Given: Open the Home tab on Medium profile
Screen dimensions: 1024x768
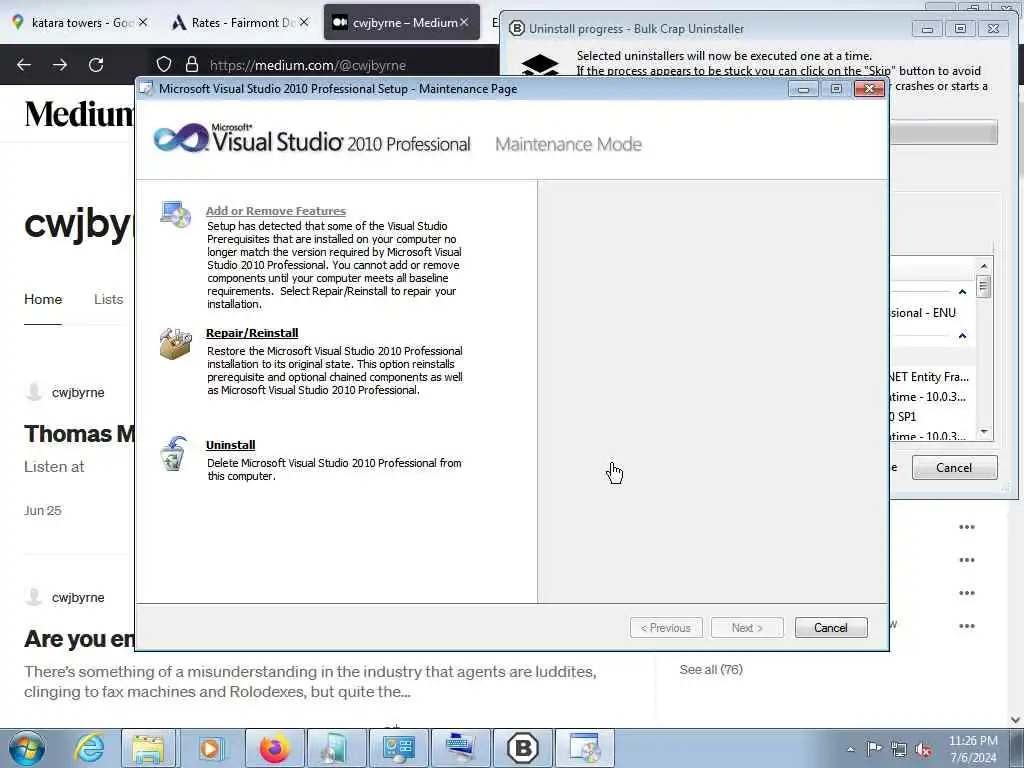Looking at the screenshot, I should (x=43, y=300).
